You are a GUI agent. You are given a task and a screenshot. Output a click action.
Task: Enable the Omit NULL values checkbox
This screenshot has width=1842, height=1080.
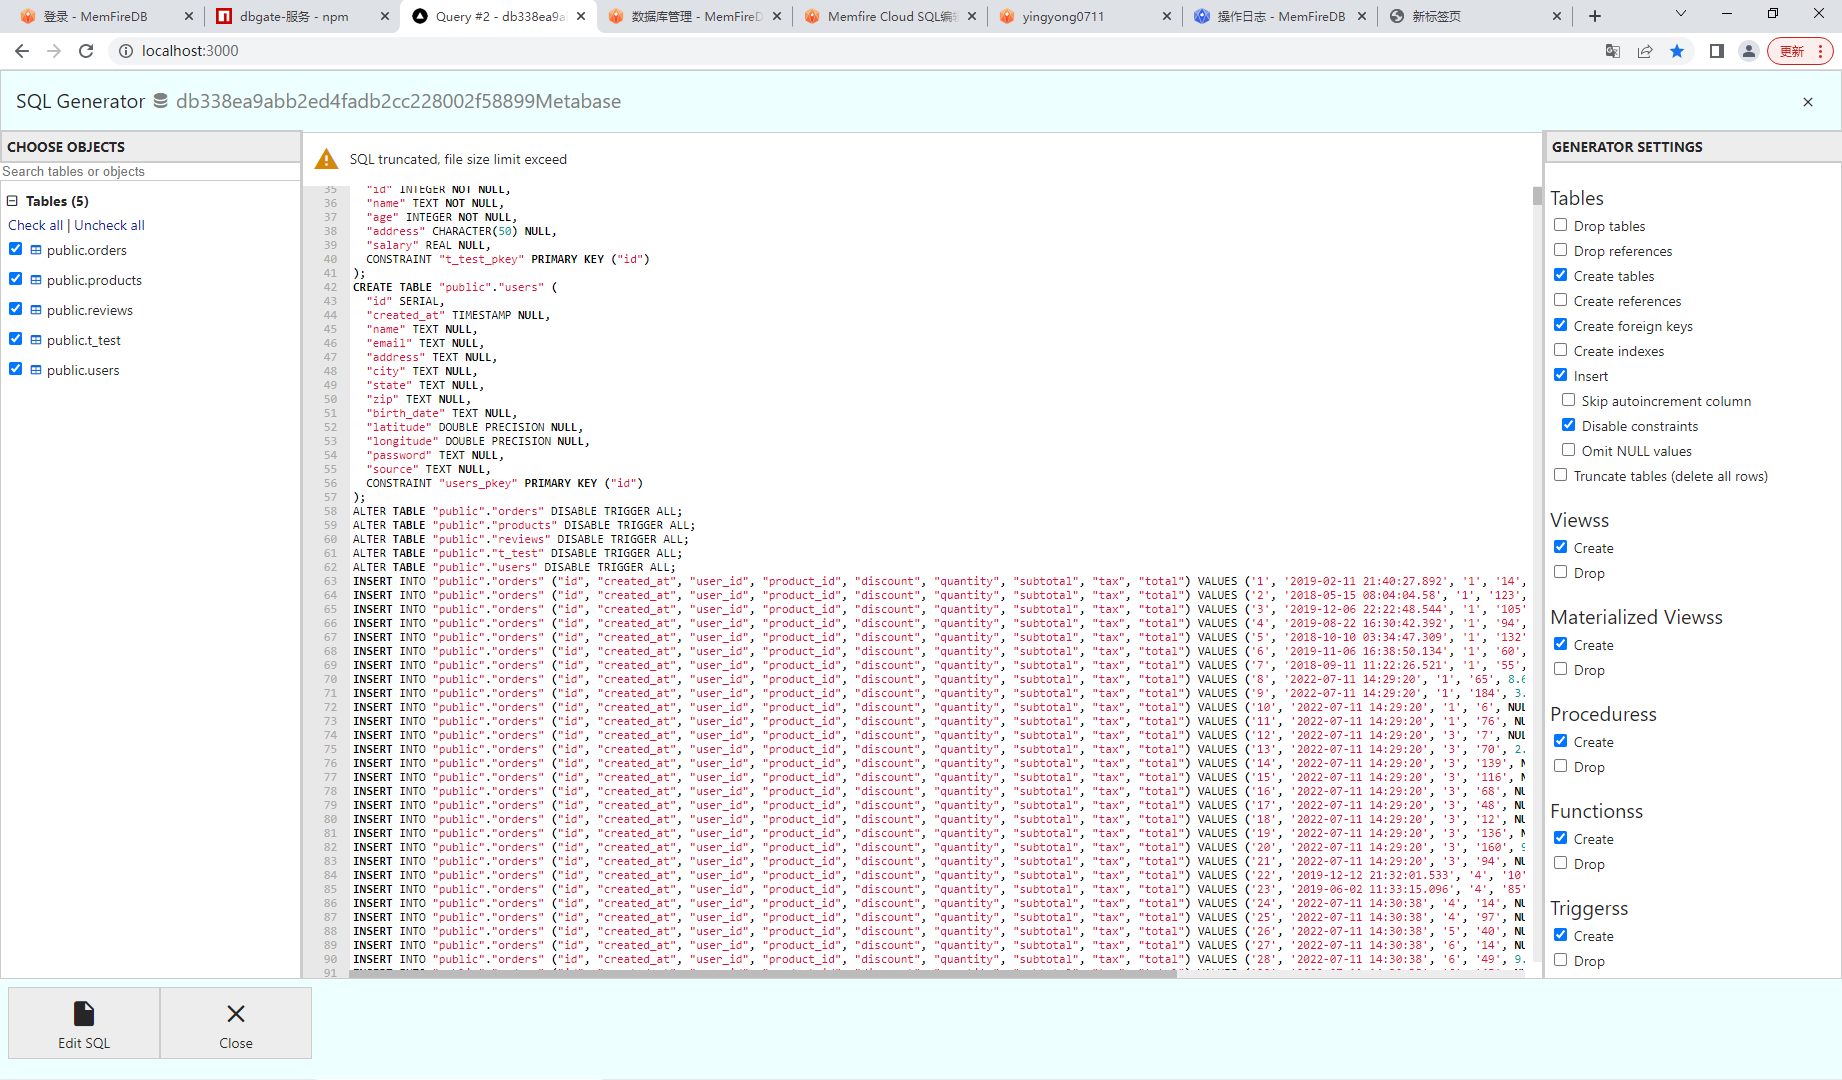[1568, 450]
